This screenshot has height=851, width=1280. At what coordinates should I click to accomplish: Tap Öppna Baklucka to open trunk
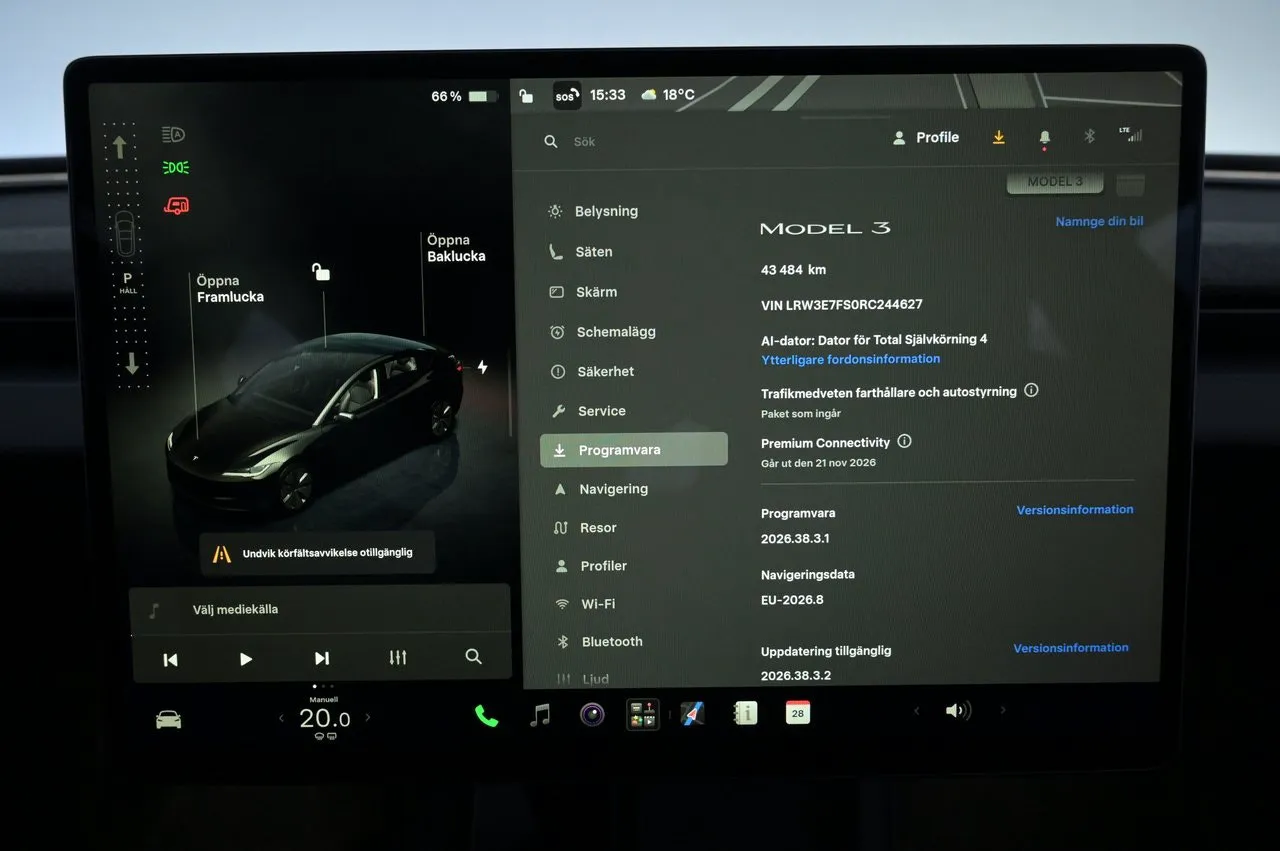[x=456, y=248]
